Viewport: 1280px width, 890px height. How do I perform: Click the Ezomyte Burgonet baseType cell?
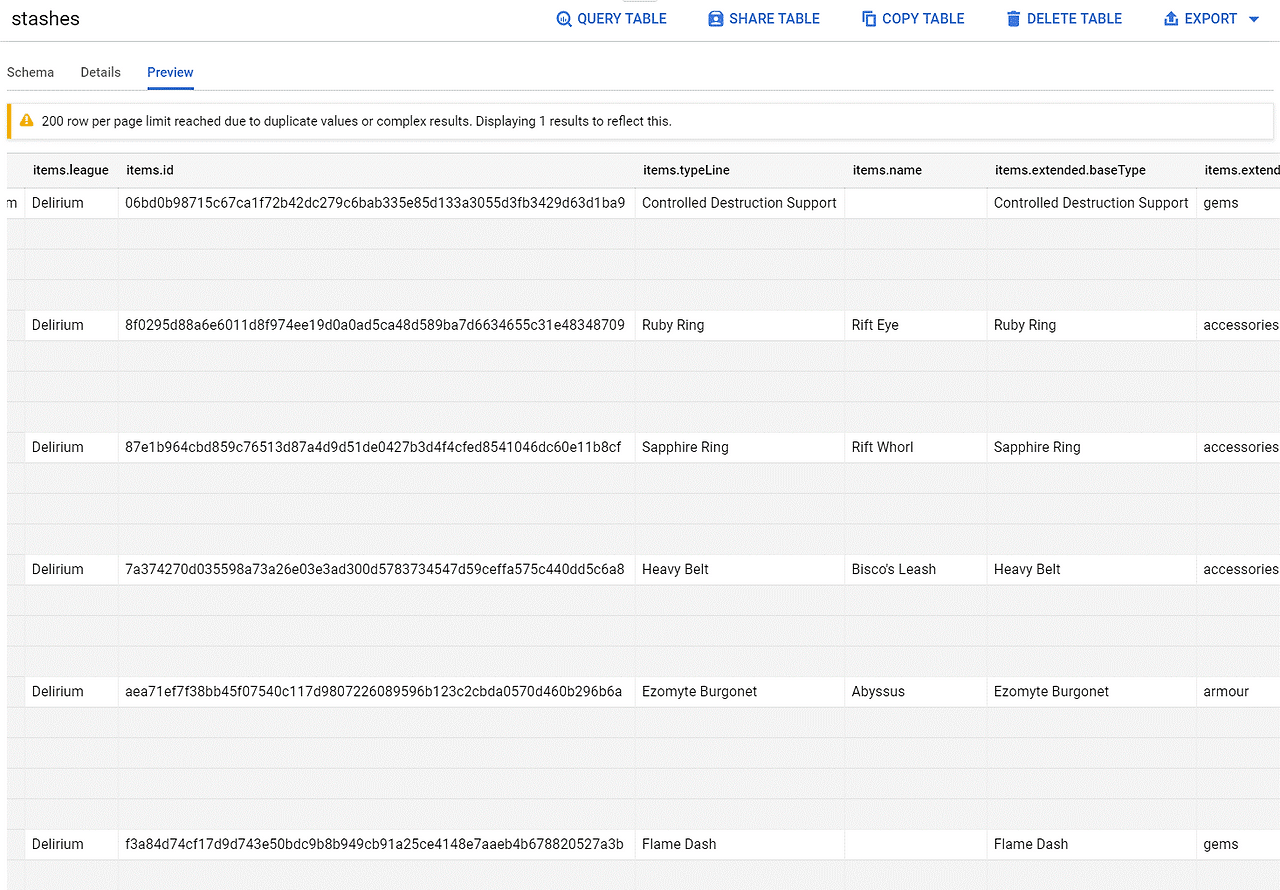pyautogui.click(x=1092, y=691)
